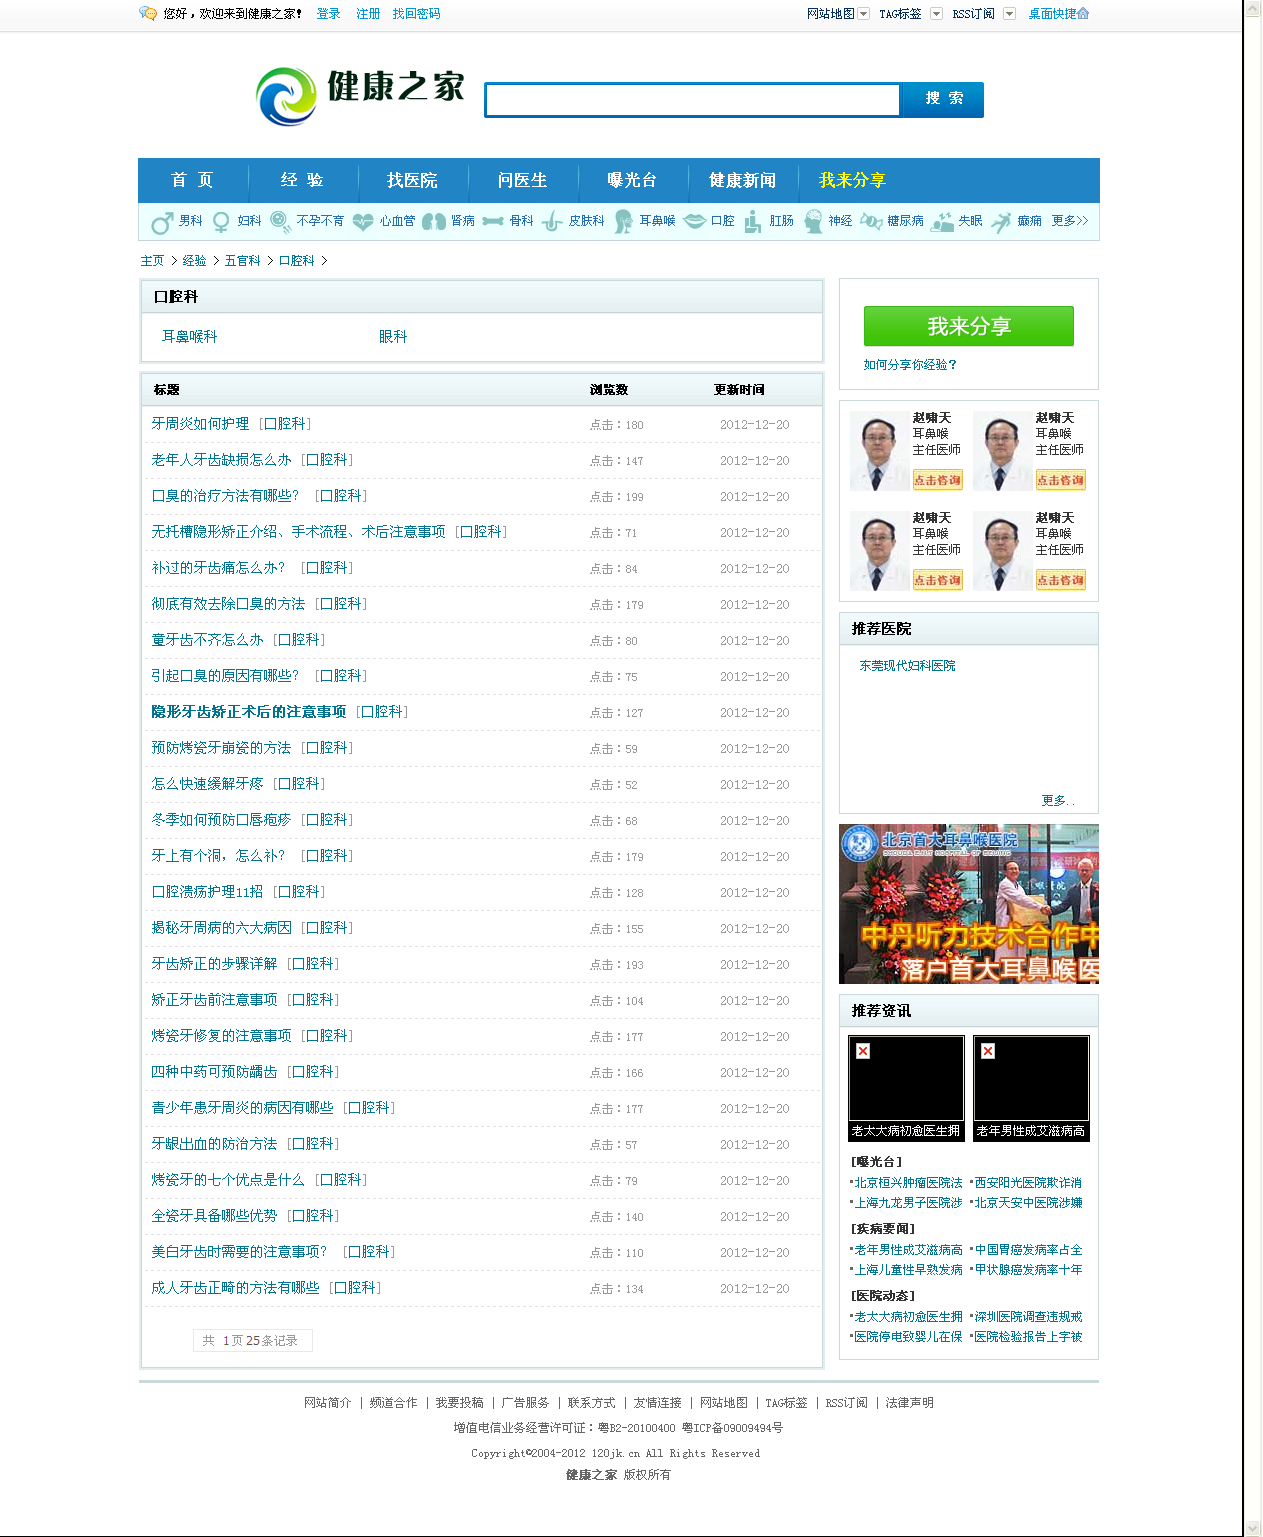Click the 男科 male symbol icon
Screen dimensions: 1263x1537
(162, 222)
